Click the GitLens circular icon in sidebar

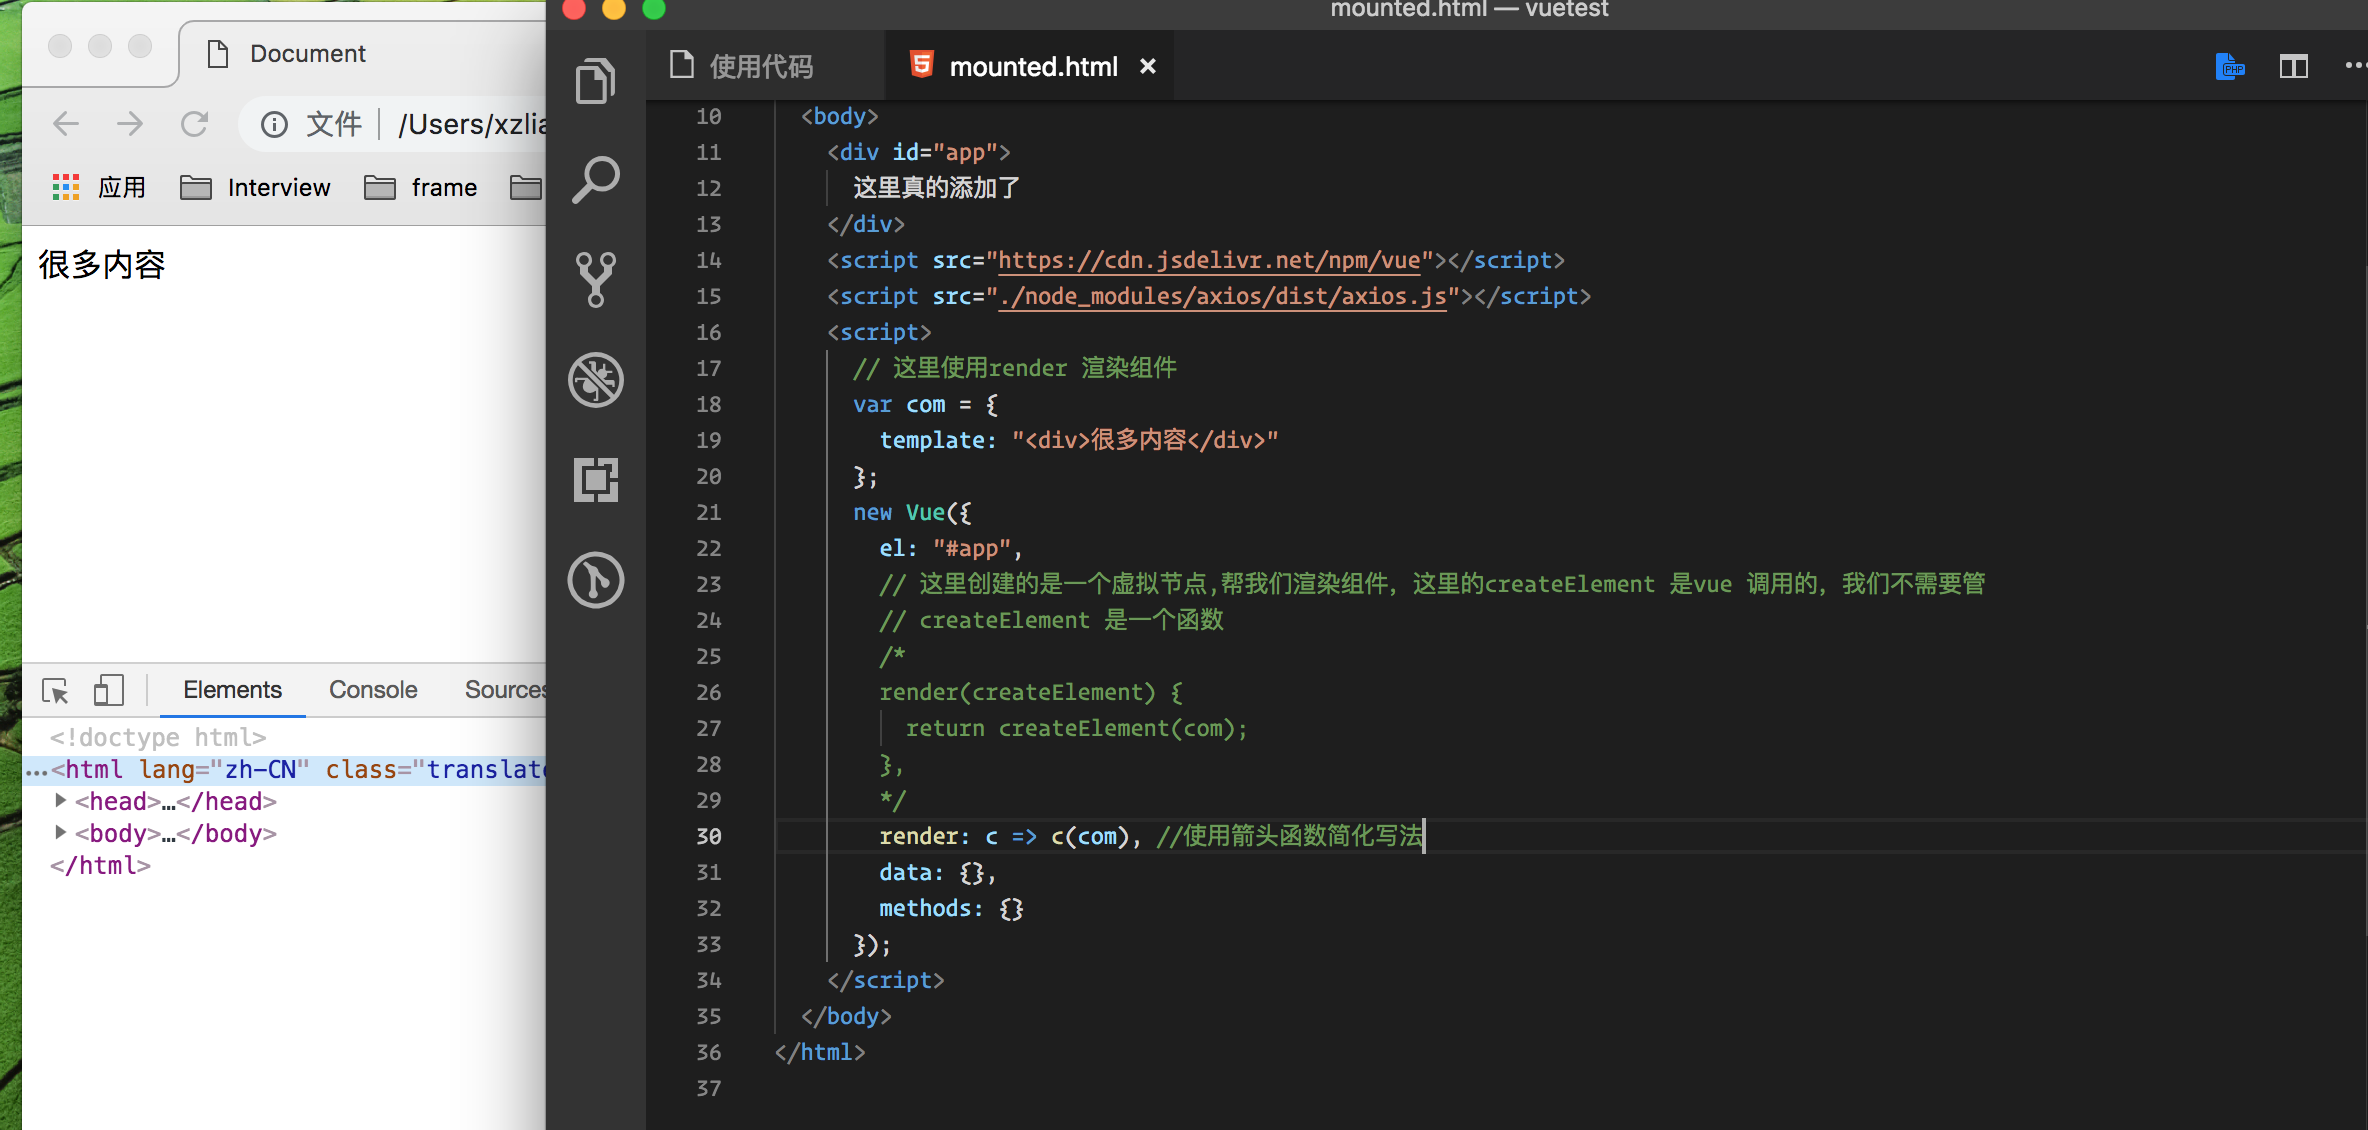(x=596, y=580)
